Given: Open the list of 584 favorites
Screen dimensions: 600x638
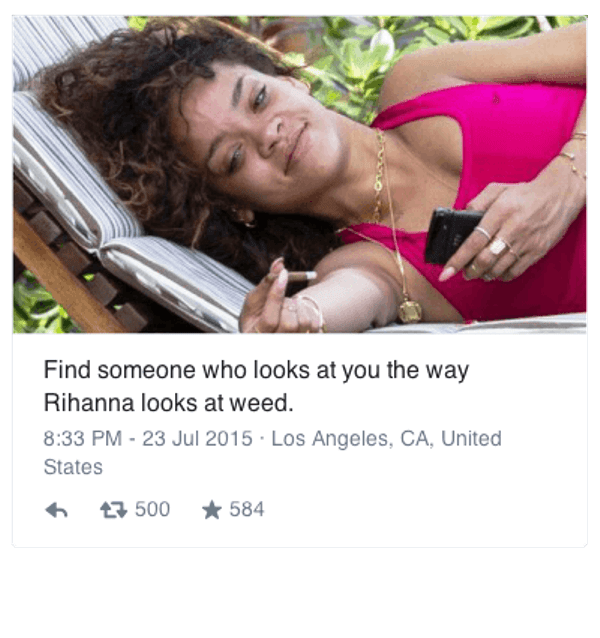Looking at the screenshot, I should tap(247, 509).
